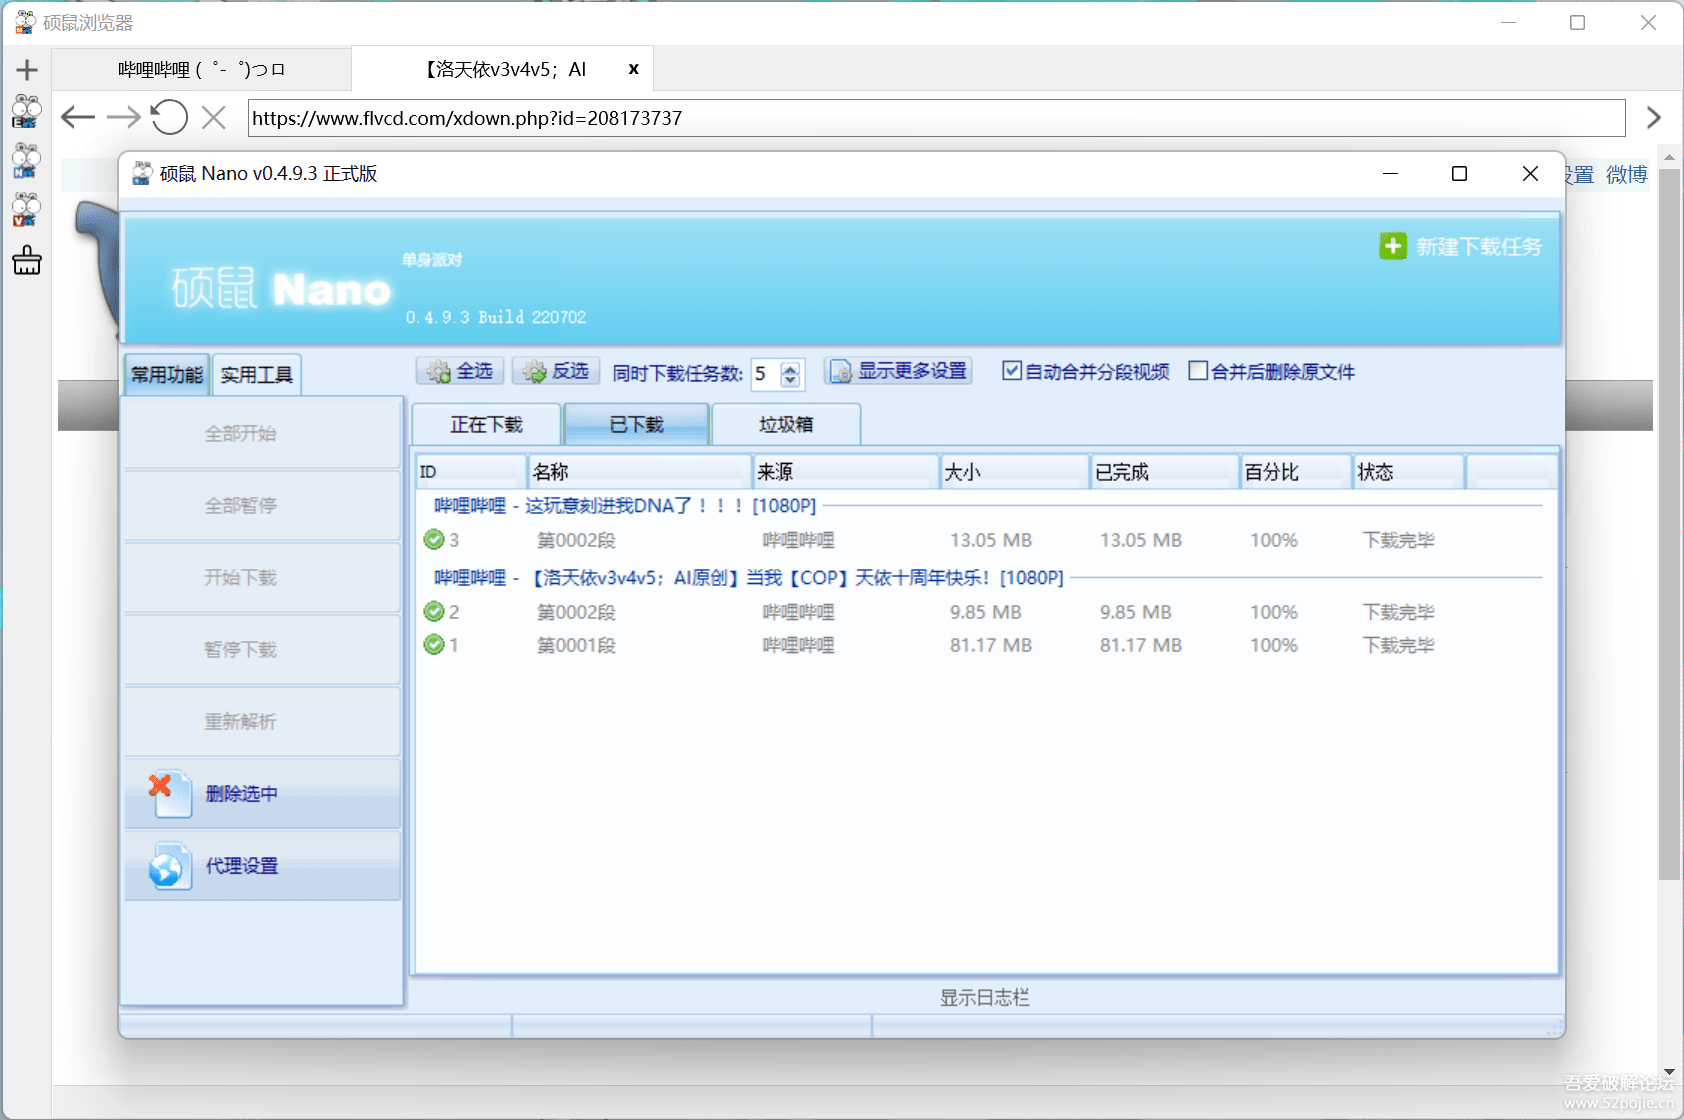The width and height of the screenshot is (1684, 1120).
Task: Select group 洛天依v3v4v5 天依十周年快乐 [1080P]
Action: (x=749, y=578)
